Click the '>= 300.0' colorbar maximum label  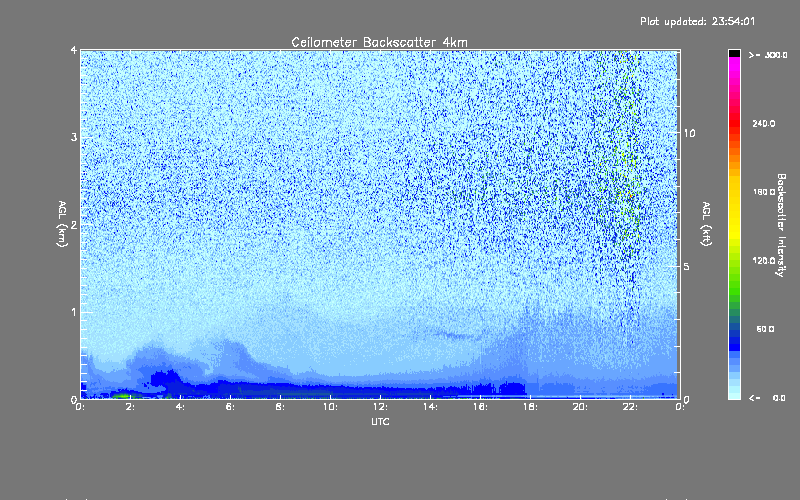click(x=768, y=55)
